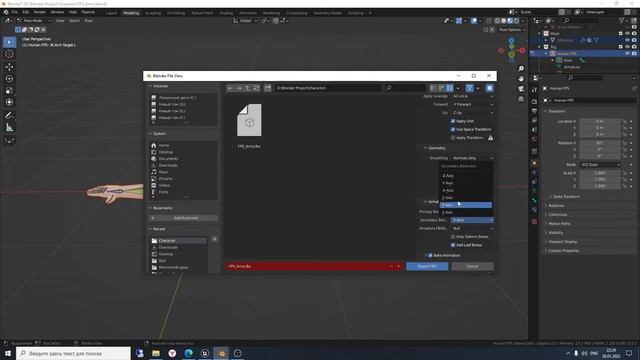The image size is (640, 360).
Task: Toggle the Bake Animation checkbox
Action: pyautogui.click(x=430, y=256)
